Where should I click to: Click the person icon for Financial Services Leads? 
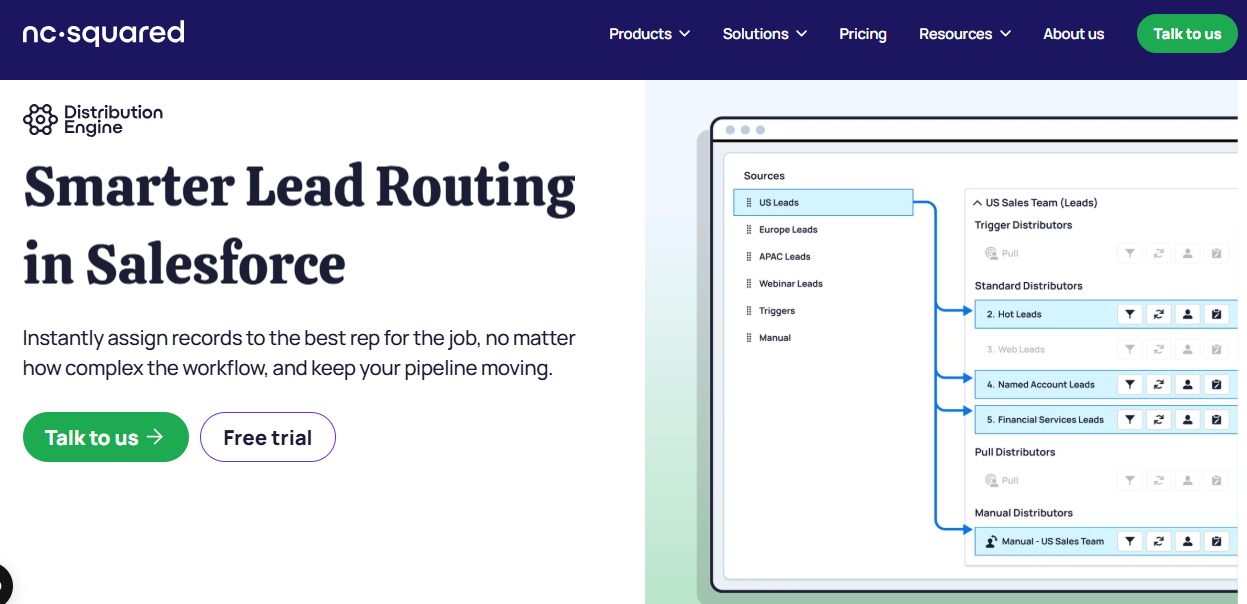(1188, 420)
